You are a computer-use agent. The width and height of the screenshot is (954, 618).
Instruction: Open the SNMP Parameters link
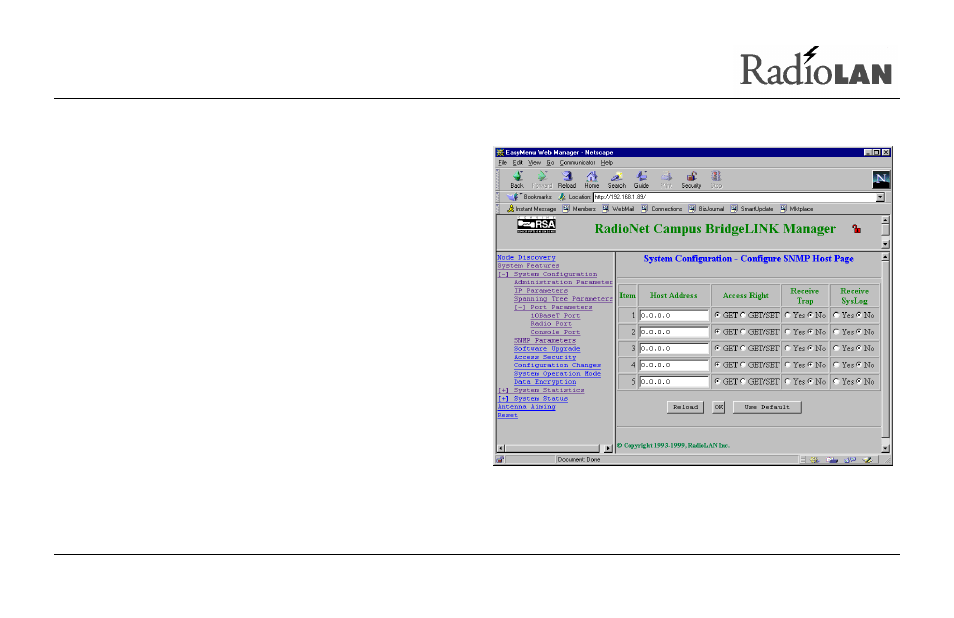pyautogui.click(x=545, y=341)
